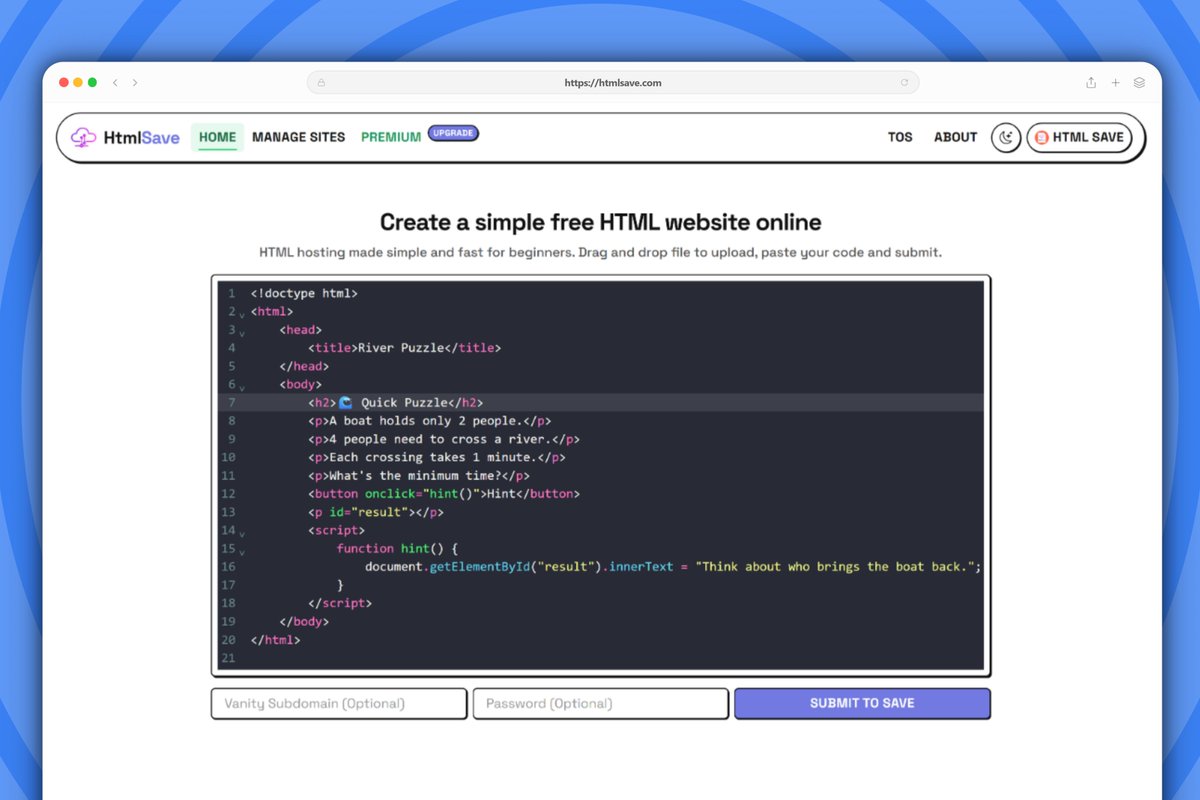Click the HtmlSave cloud logo
Viewport: 1200px width, 800px height.
[x=84, y=138]
